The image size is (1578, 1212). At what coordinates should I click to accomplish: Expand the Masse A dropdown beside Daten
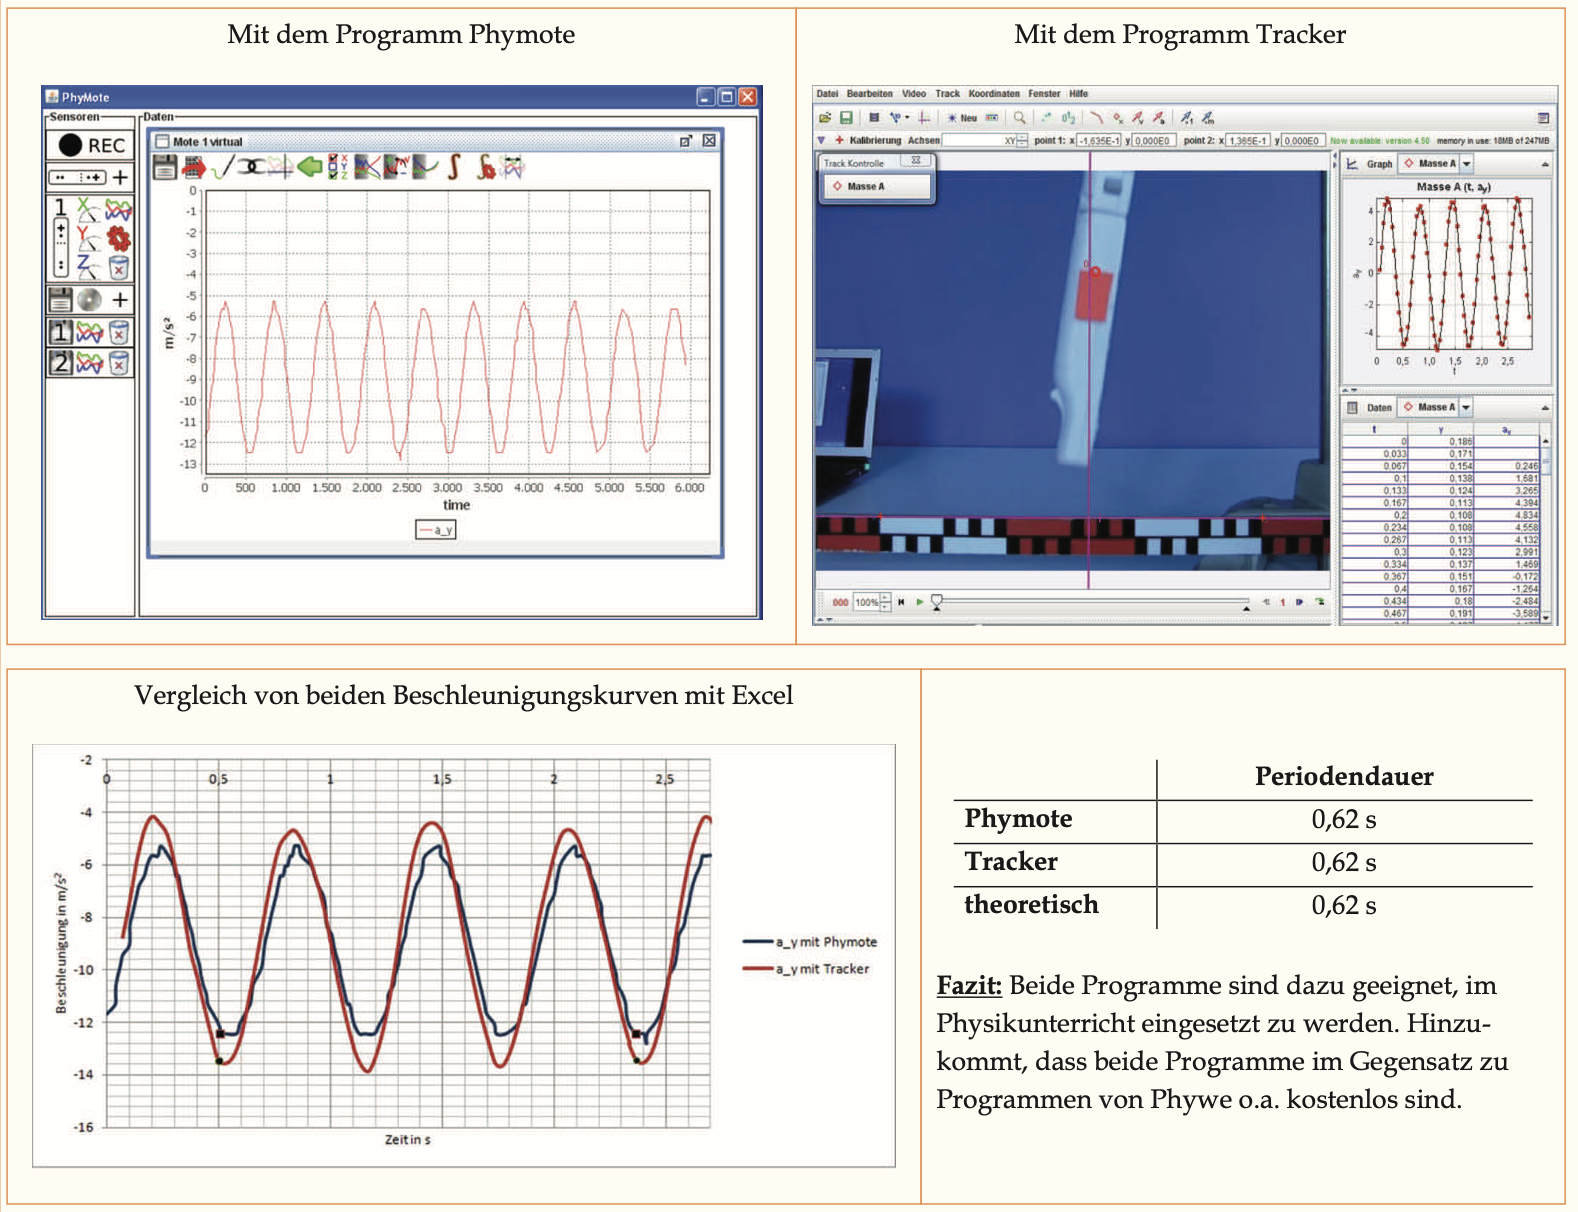click(x=1466, y=408)
